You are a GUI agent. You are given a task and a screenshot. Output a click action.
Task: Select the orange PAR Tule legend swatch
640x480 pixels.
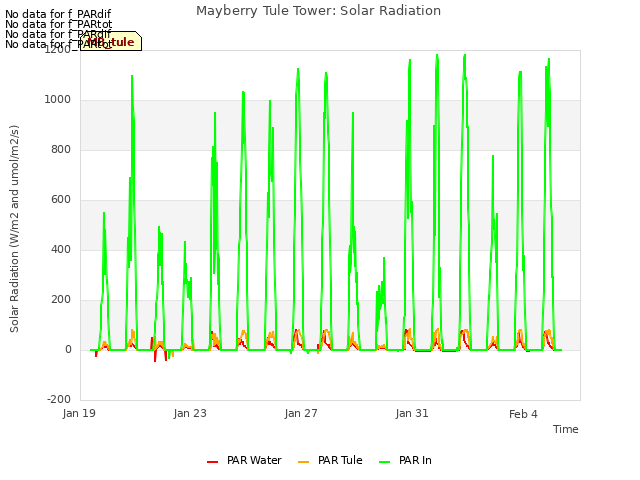[x=303, y=462]
